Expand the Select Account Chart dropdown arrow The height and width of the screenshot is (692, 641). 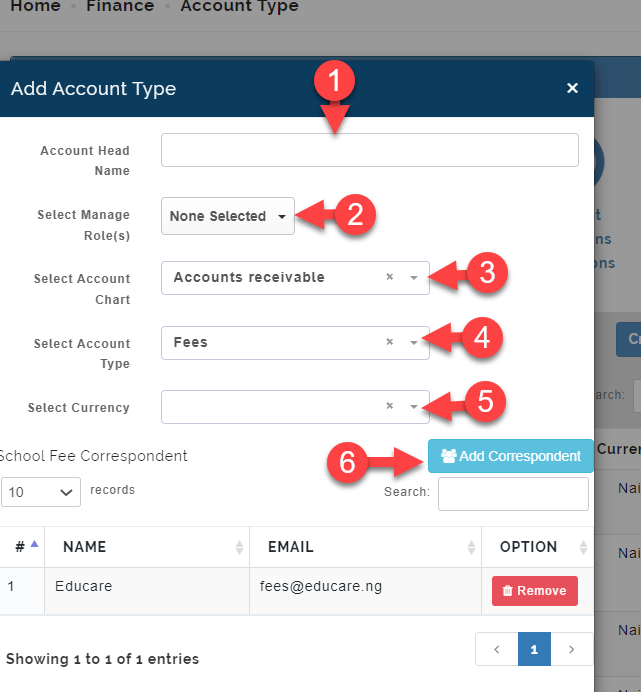pyautogui.click(x=414, y=278)
